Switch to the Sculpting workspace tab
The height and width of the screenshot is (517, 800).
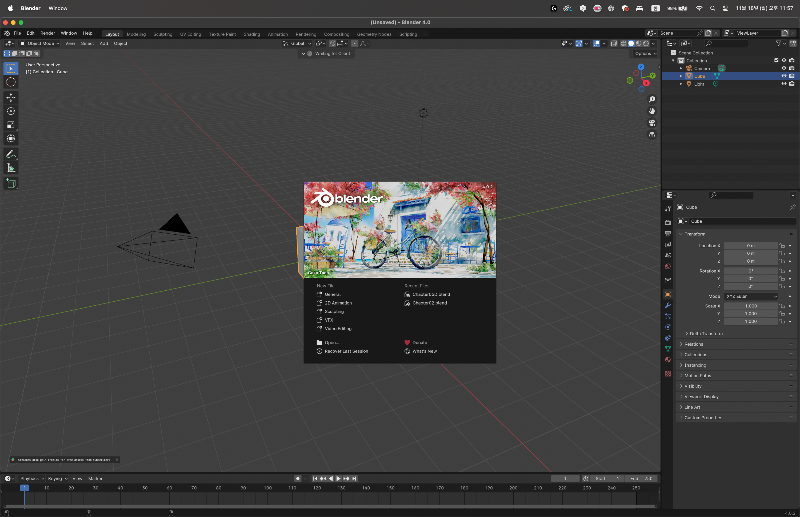(162, 34)
